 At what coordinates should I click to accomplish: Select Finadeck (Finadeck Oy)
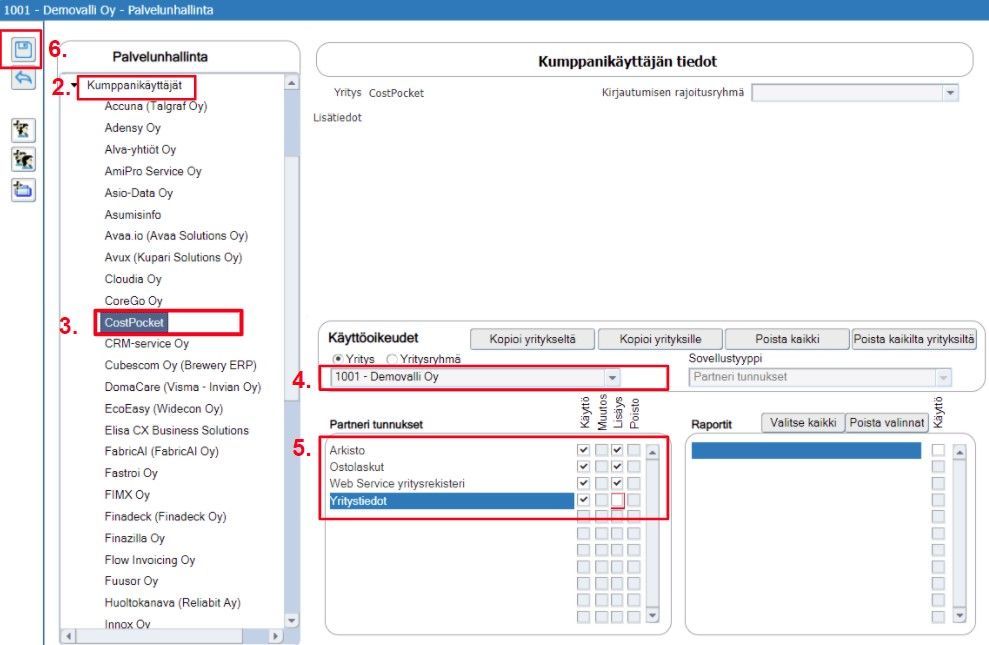[165, 516]
